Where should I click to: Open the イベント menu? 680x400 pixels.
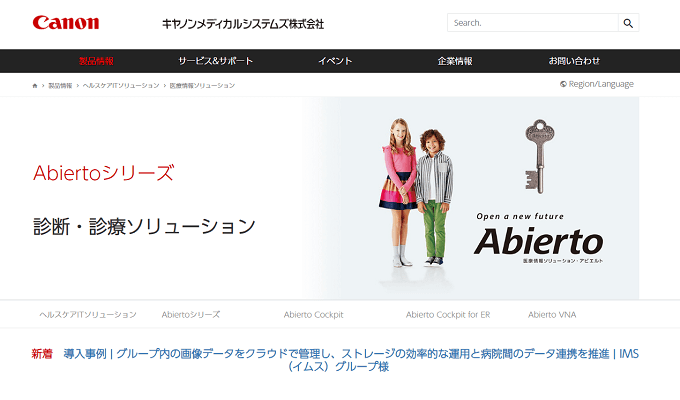335,61
